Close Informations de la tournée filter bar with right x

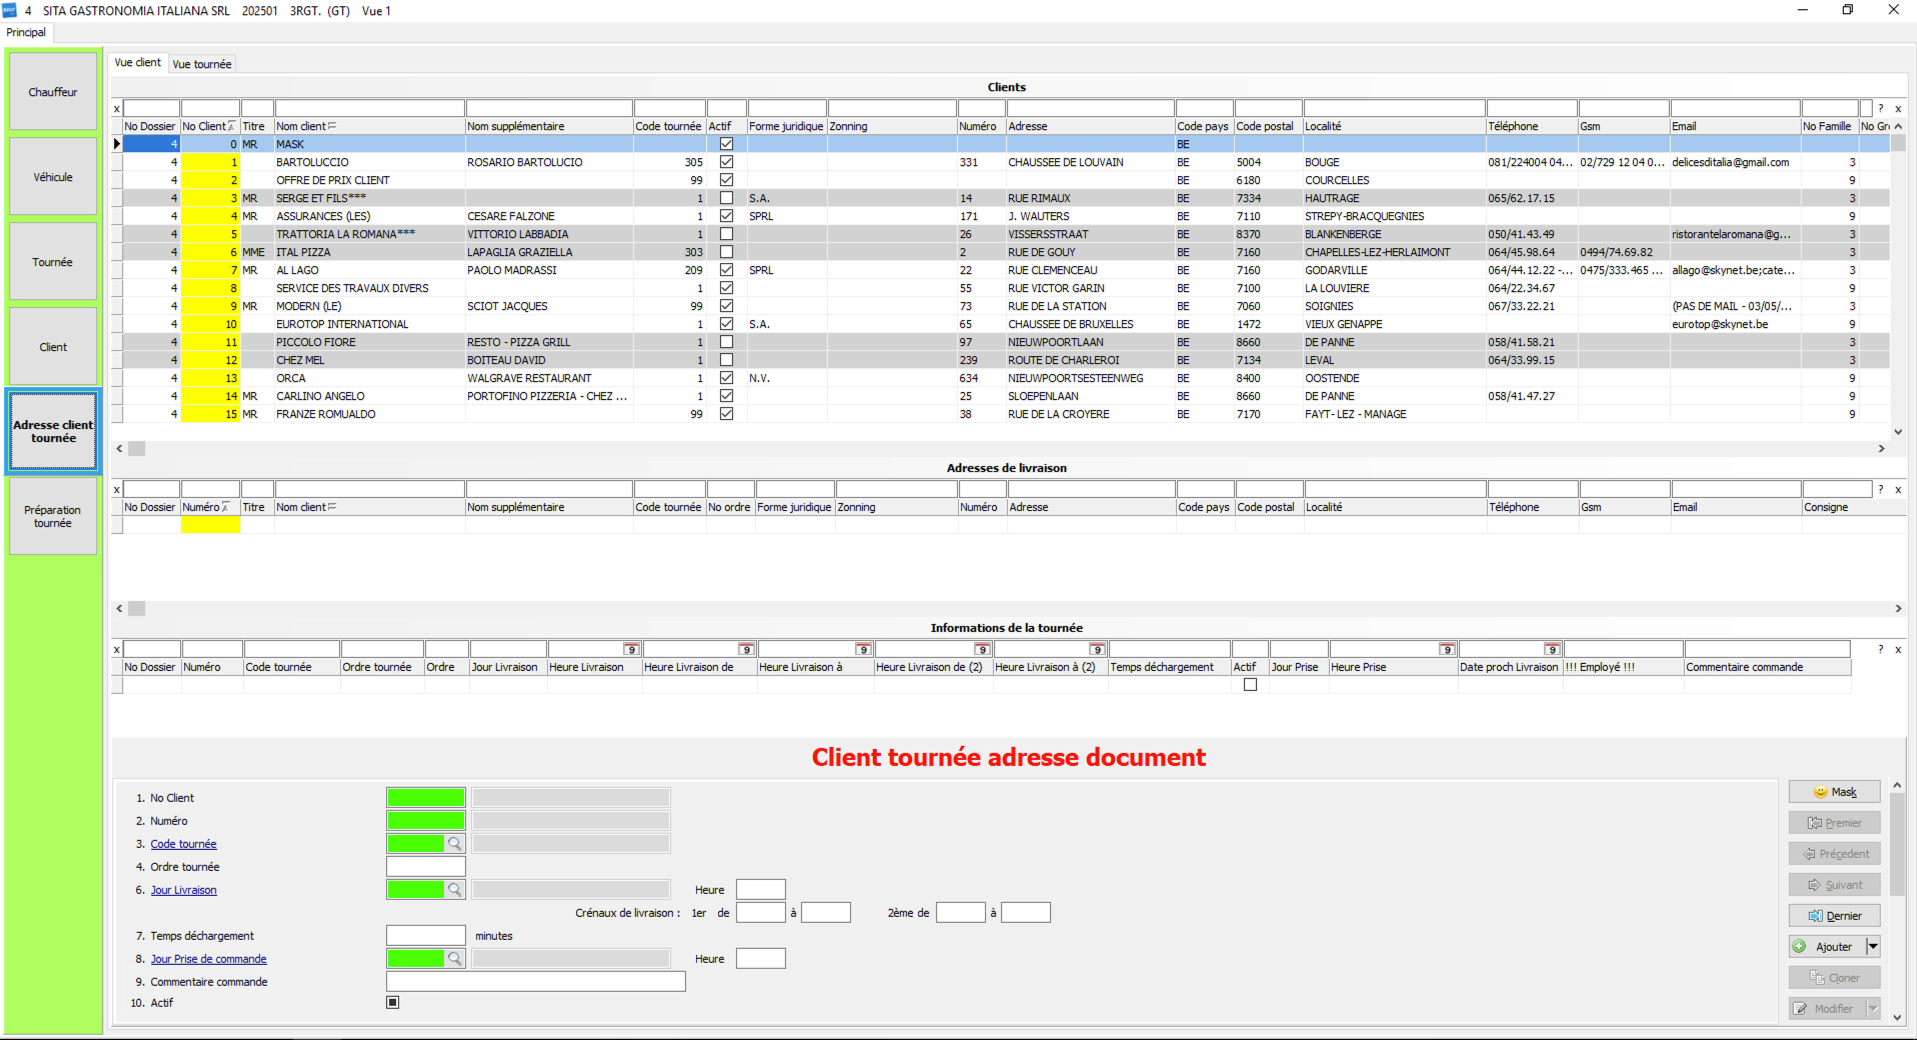1898,650
